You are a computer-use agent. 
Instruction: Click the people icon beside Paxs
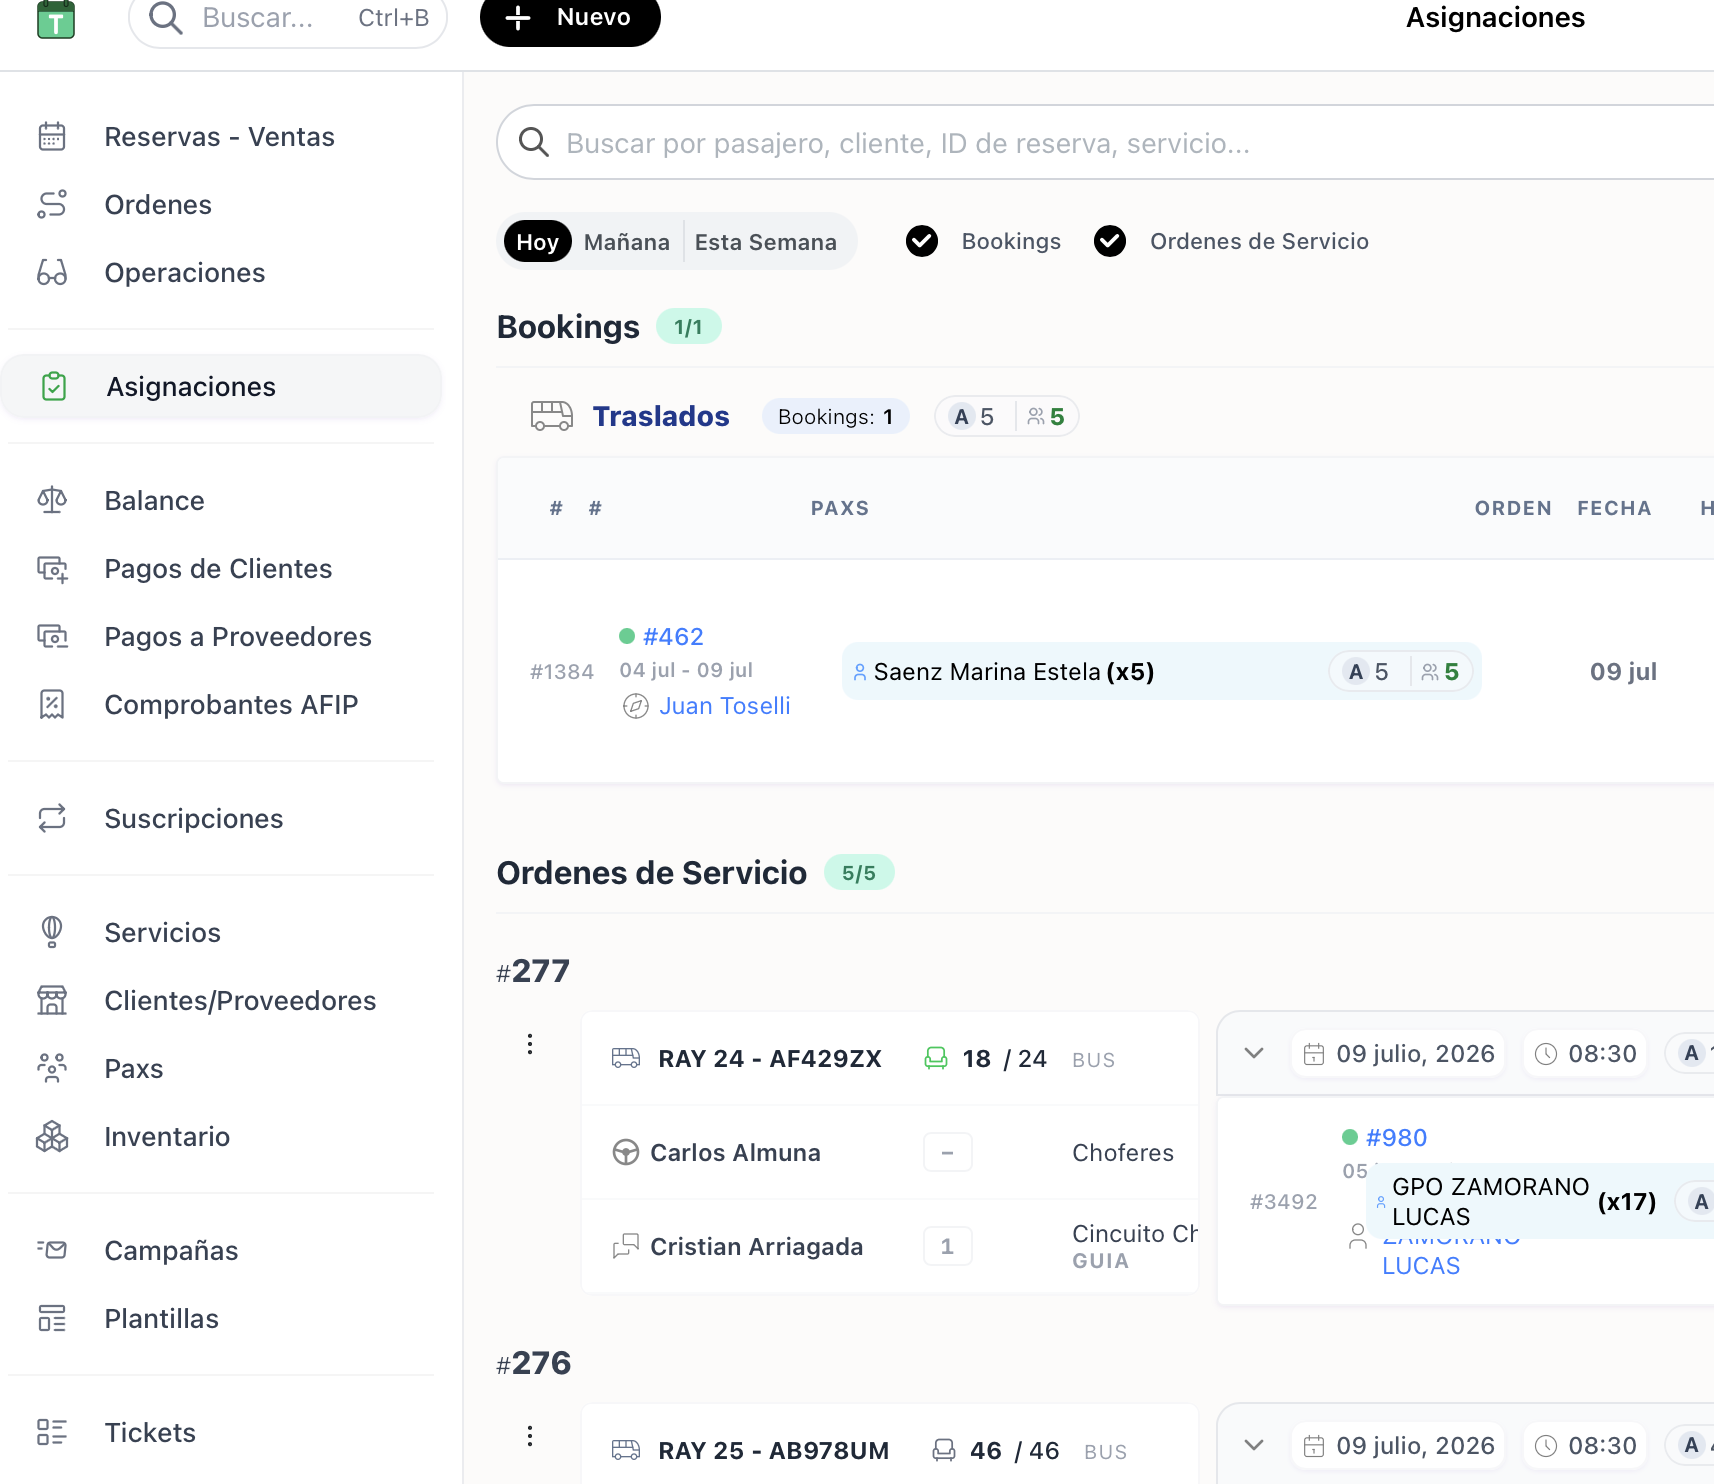(x=52, y=1068)
